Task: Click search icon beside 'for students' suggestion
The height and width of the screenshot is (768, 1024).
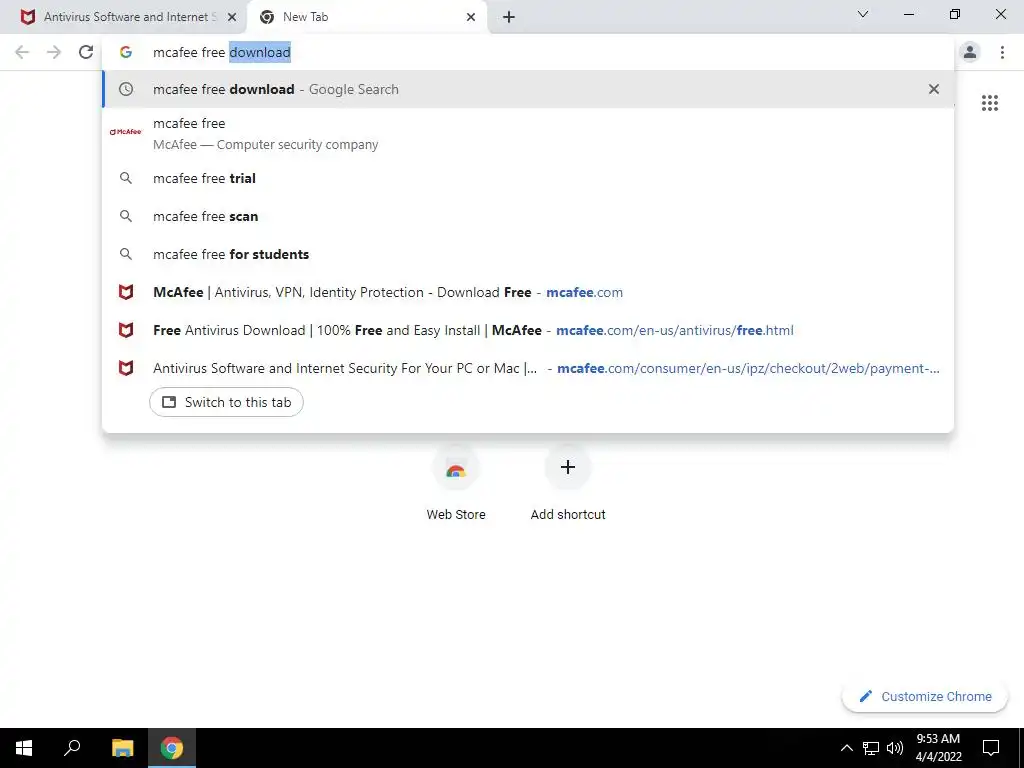Action: click(x=126, y=253)
